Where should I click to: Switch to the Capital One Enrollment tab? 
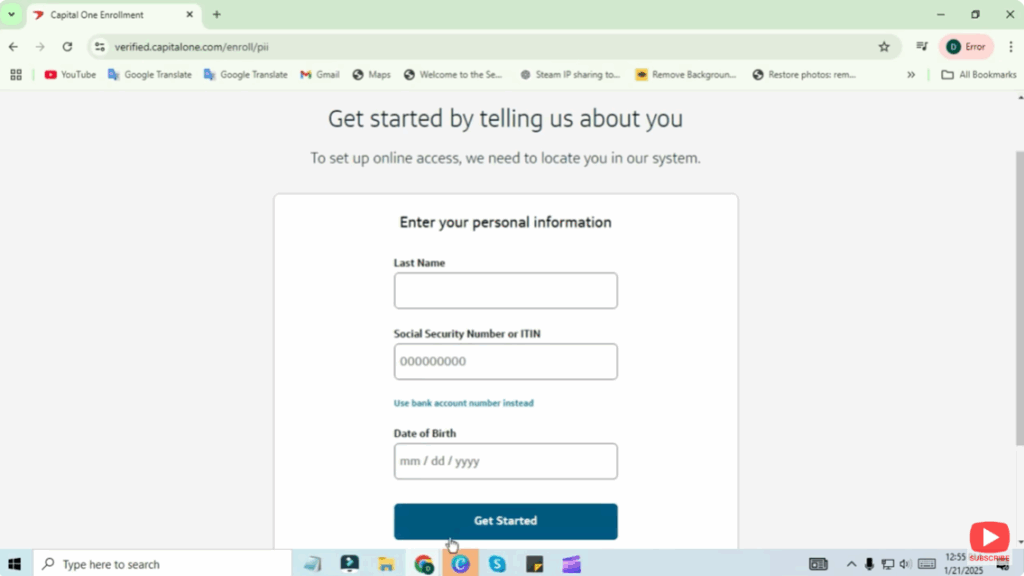[100, 15]
